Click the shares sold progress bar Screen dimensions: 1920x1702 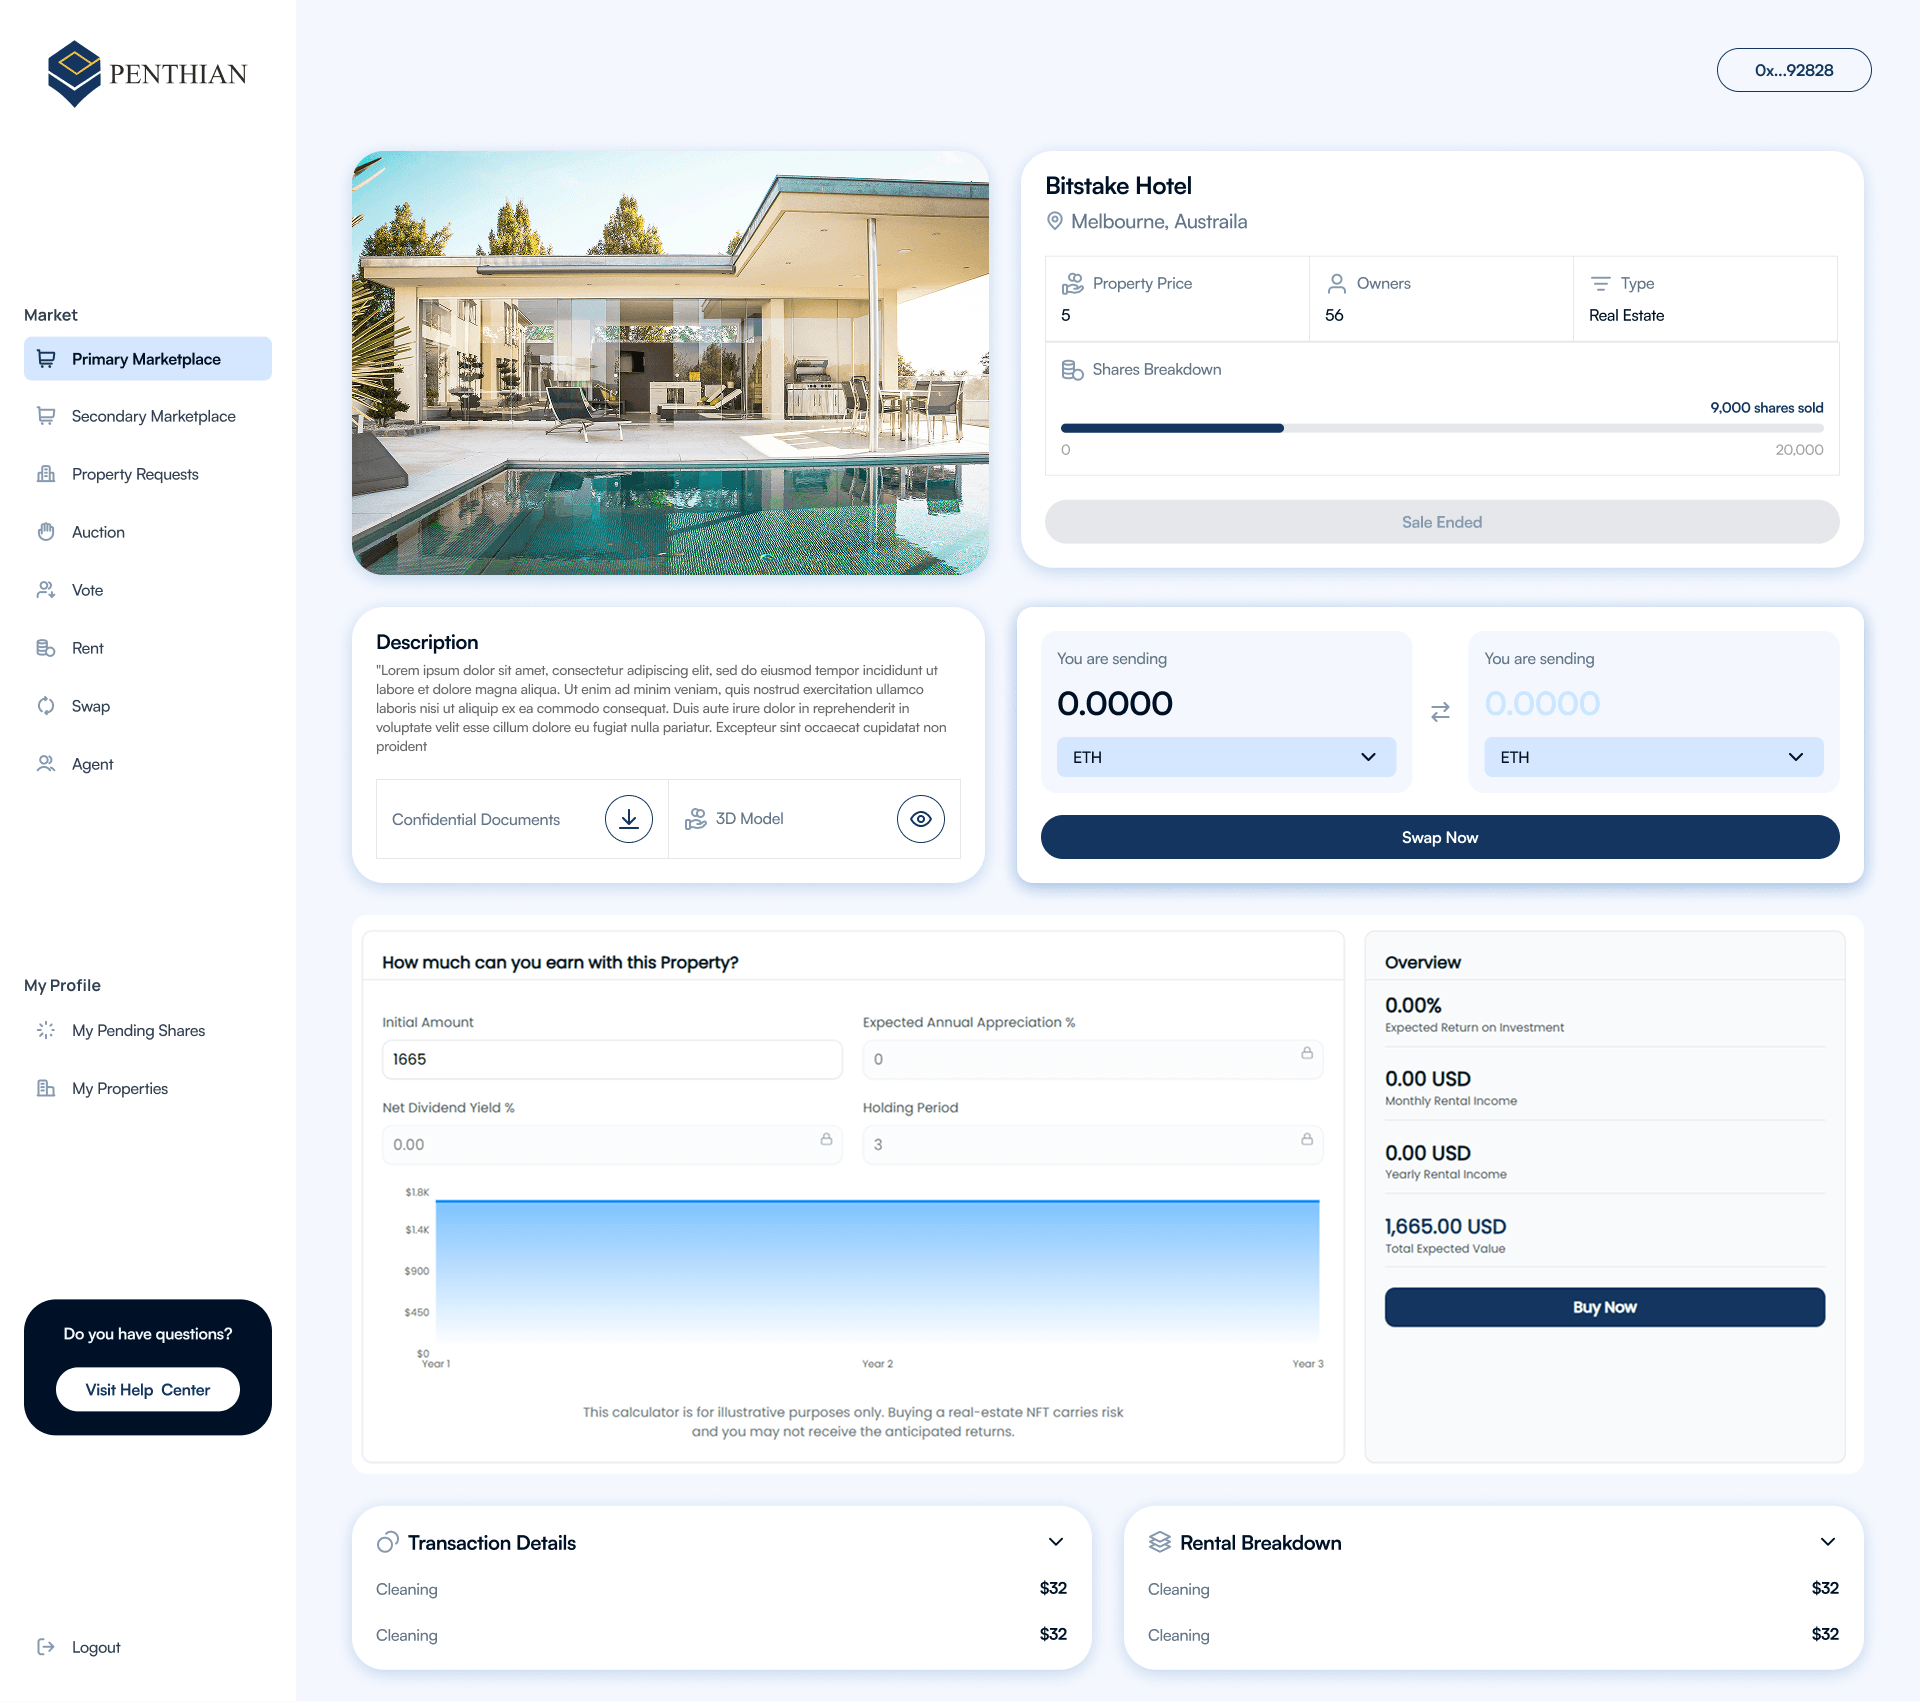pos(1442,428)
